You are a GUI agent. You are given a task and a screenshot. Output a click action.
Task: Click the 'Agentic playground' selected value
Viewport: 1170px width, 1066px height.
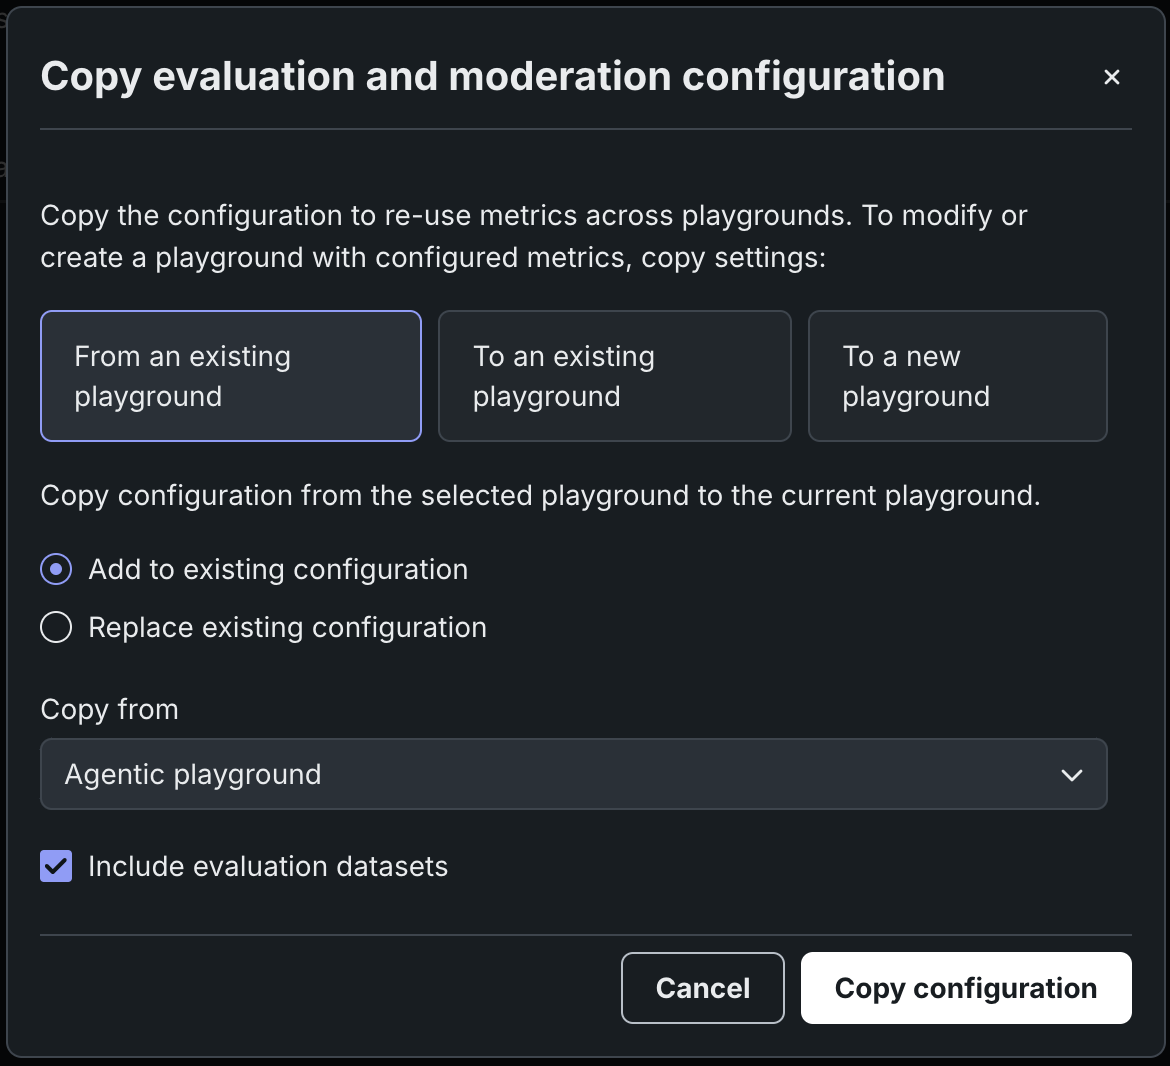pos(193,775)
